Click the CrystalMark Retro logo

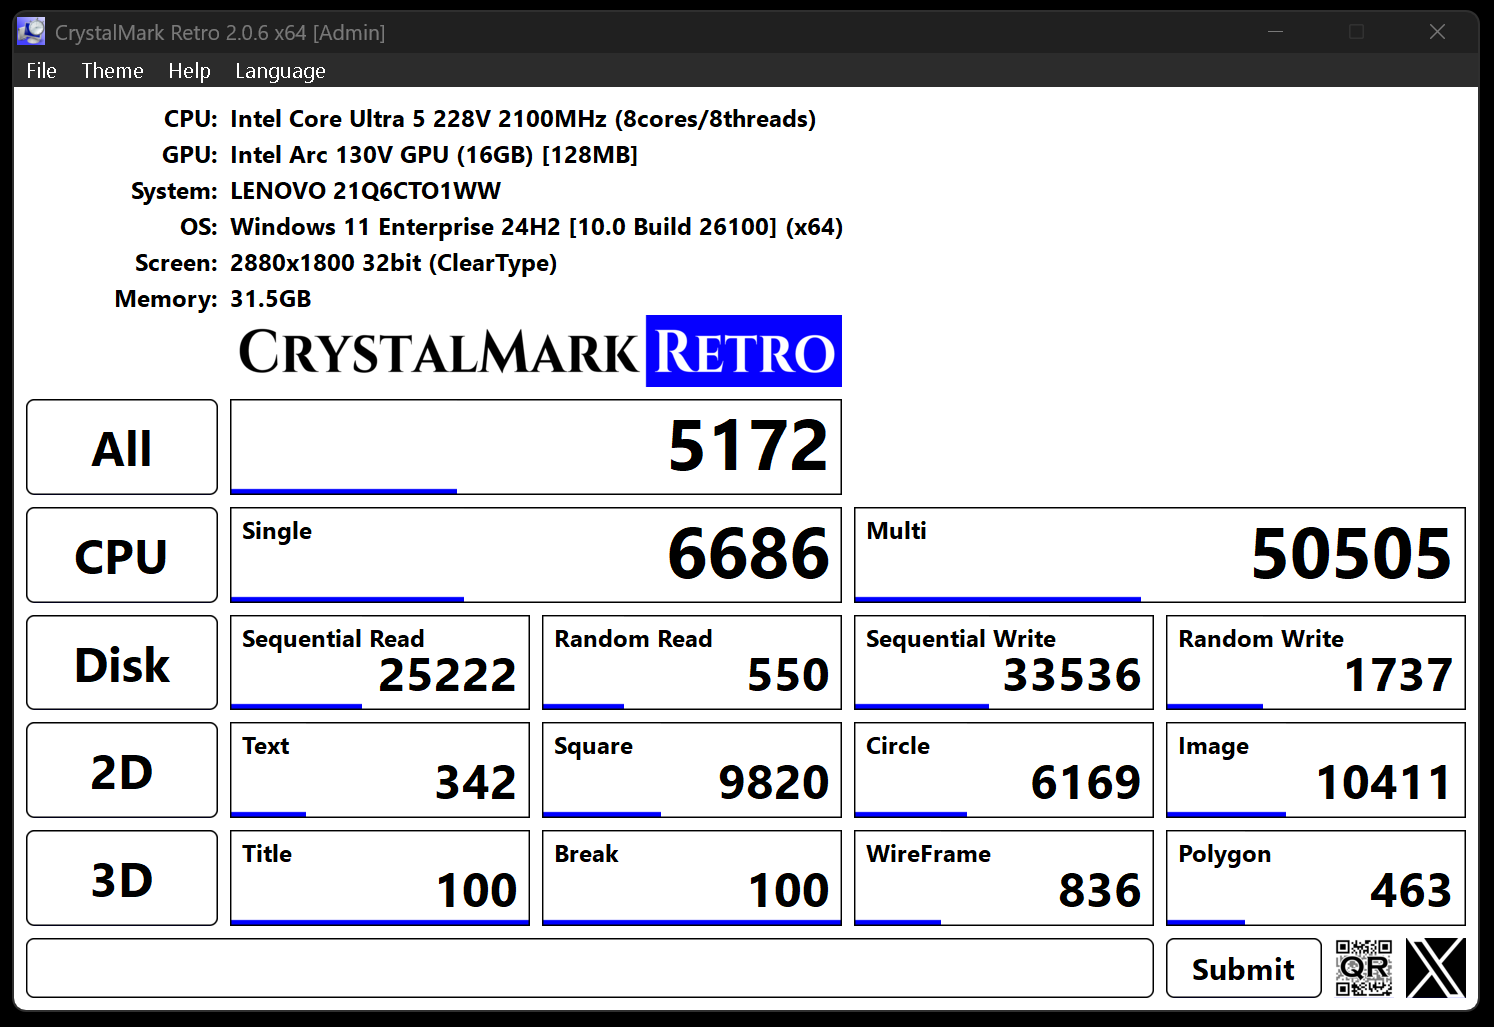(540, 351)
